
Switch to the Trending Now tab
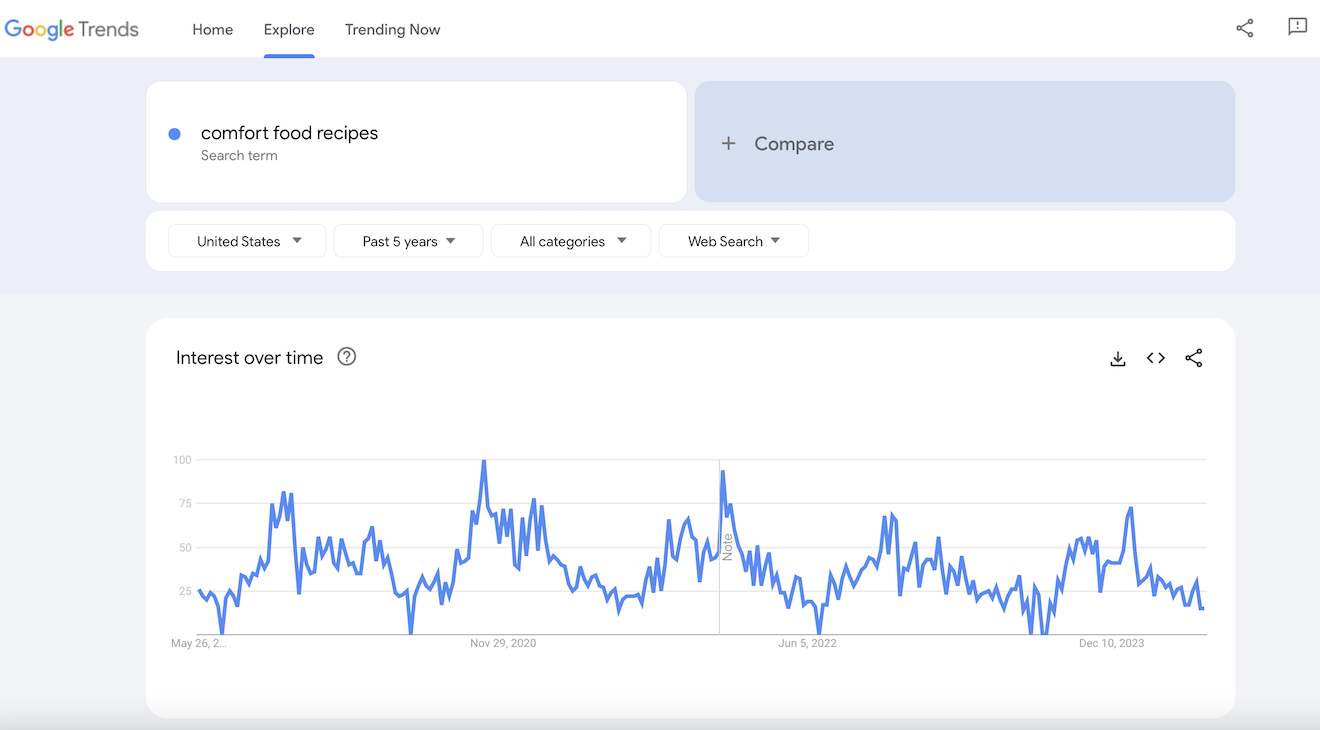pos(392,29)
